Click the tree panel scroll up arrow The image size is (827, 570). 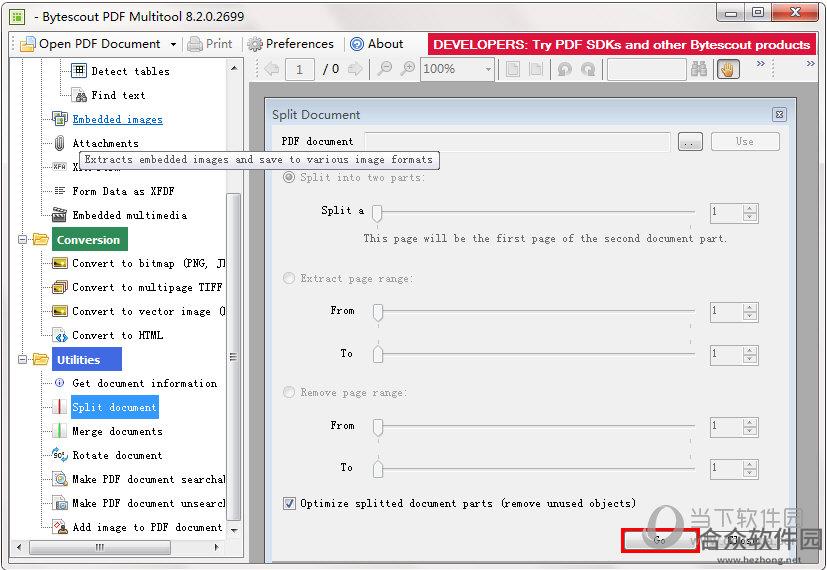[234, 68]
